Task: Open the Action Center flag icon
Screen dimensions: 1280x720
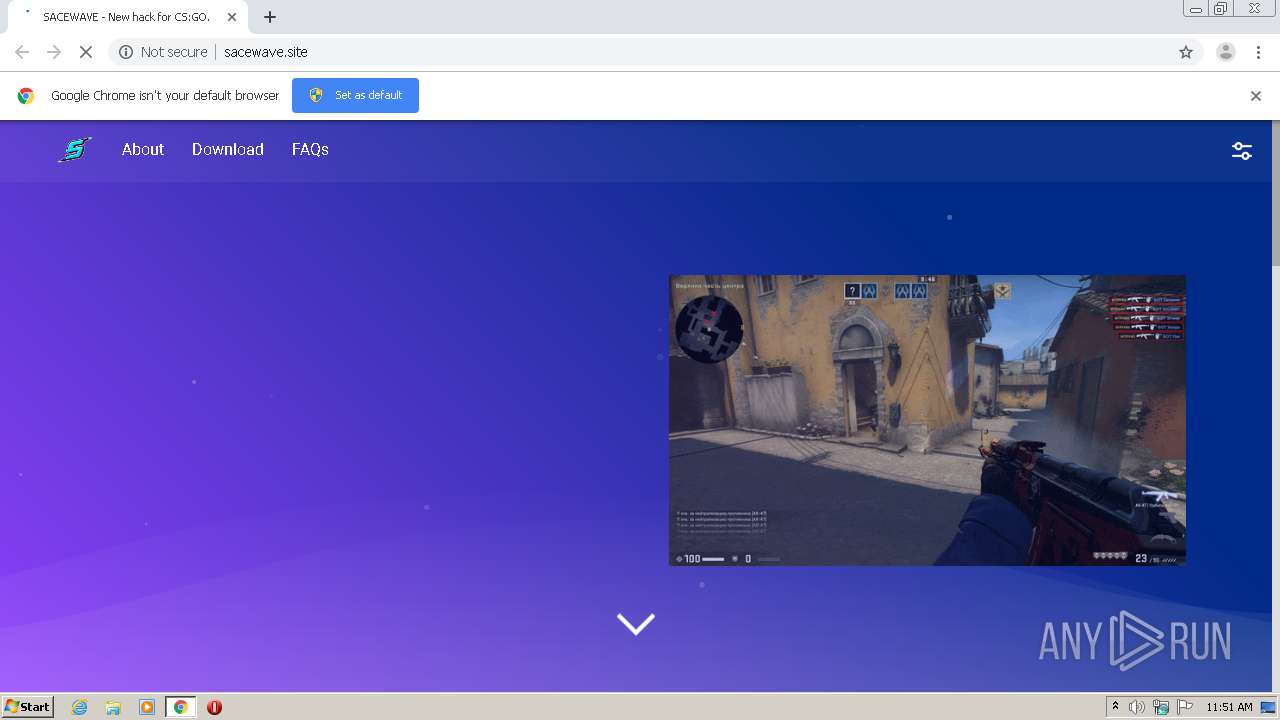Action: point(1185,707)
